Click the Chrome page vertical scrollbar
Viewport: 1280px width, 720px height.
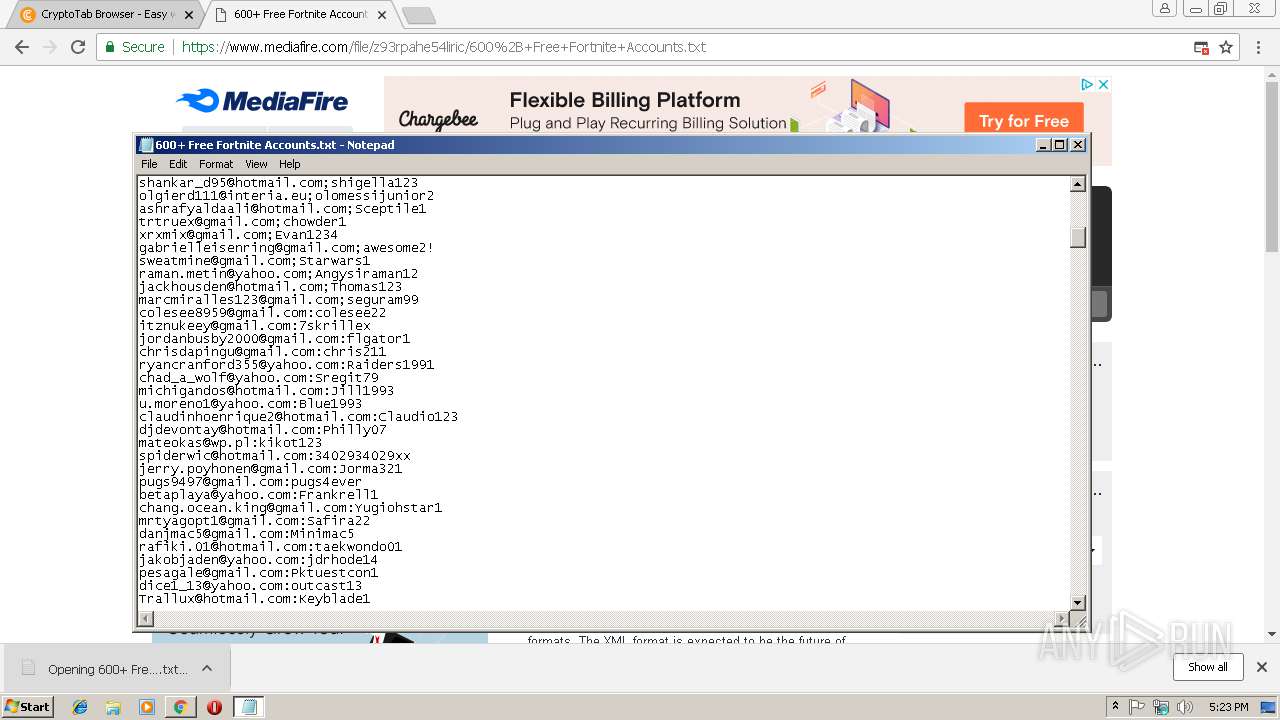tap(1272, 165)
